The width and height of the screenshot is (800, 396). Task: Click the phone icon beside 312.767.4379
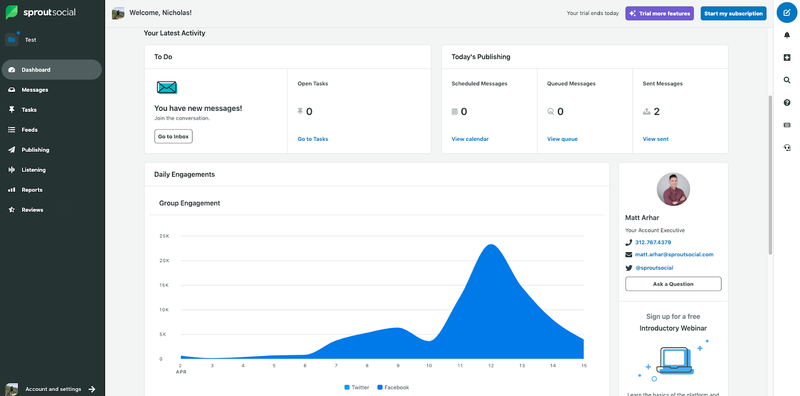(629, 242)
